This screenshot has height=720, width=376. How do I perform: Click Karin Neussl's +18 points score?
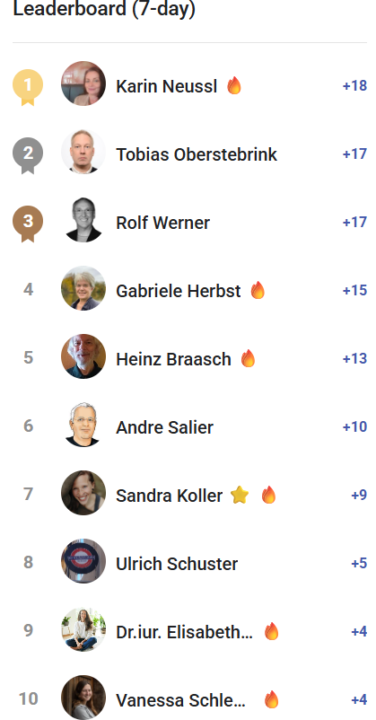coord(354,86)
